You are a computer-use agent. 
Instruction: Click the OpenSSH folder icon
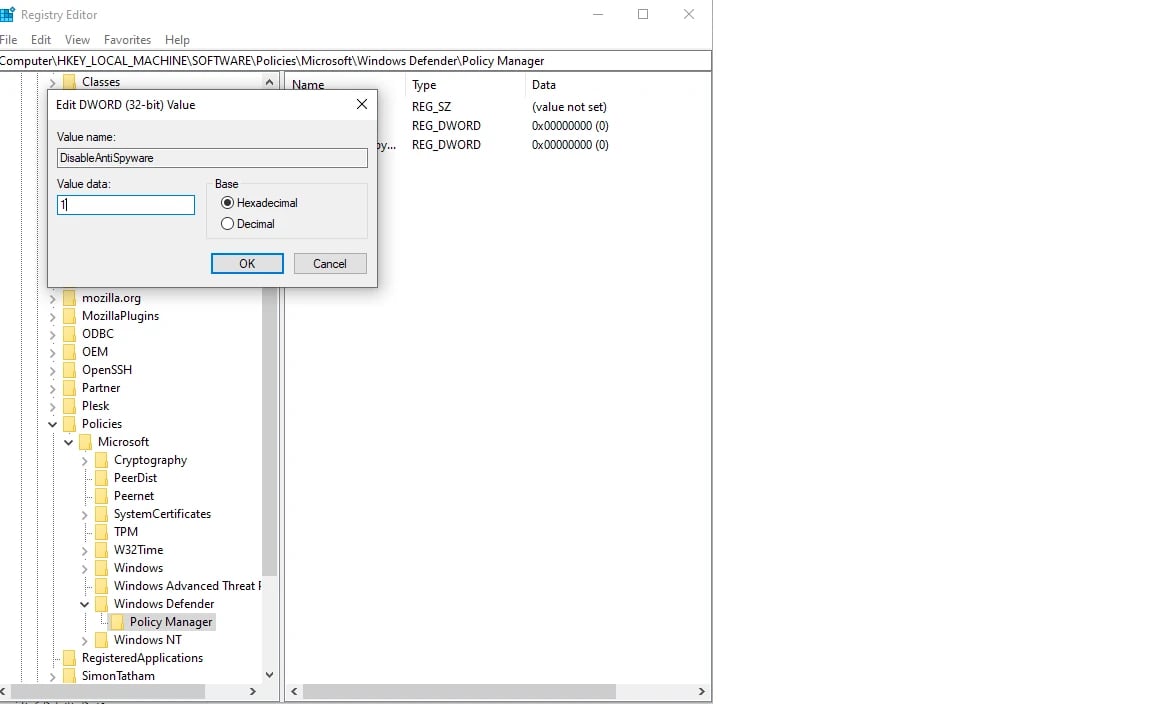click(x=69, y=370)
